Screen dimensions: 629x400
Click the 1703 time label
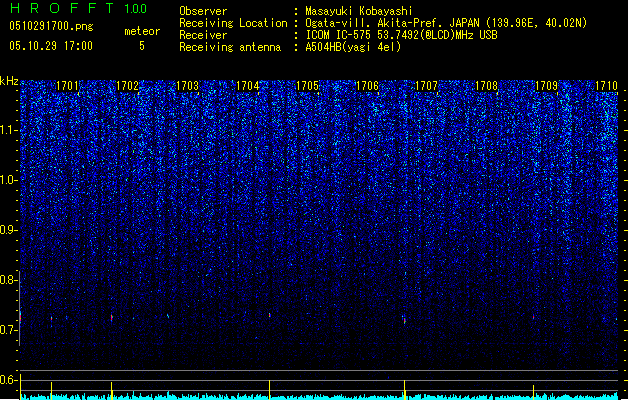[187, 86]
